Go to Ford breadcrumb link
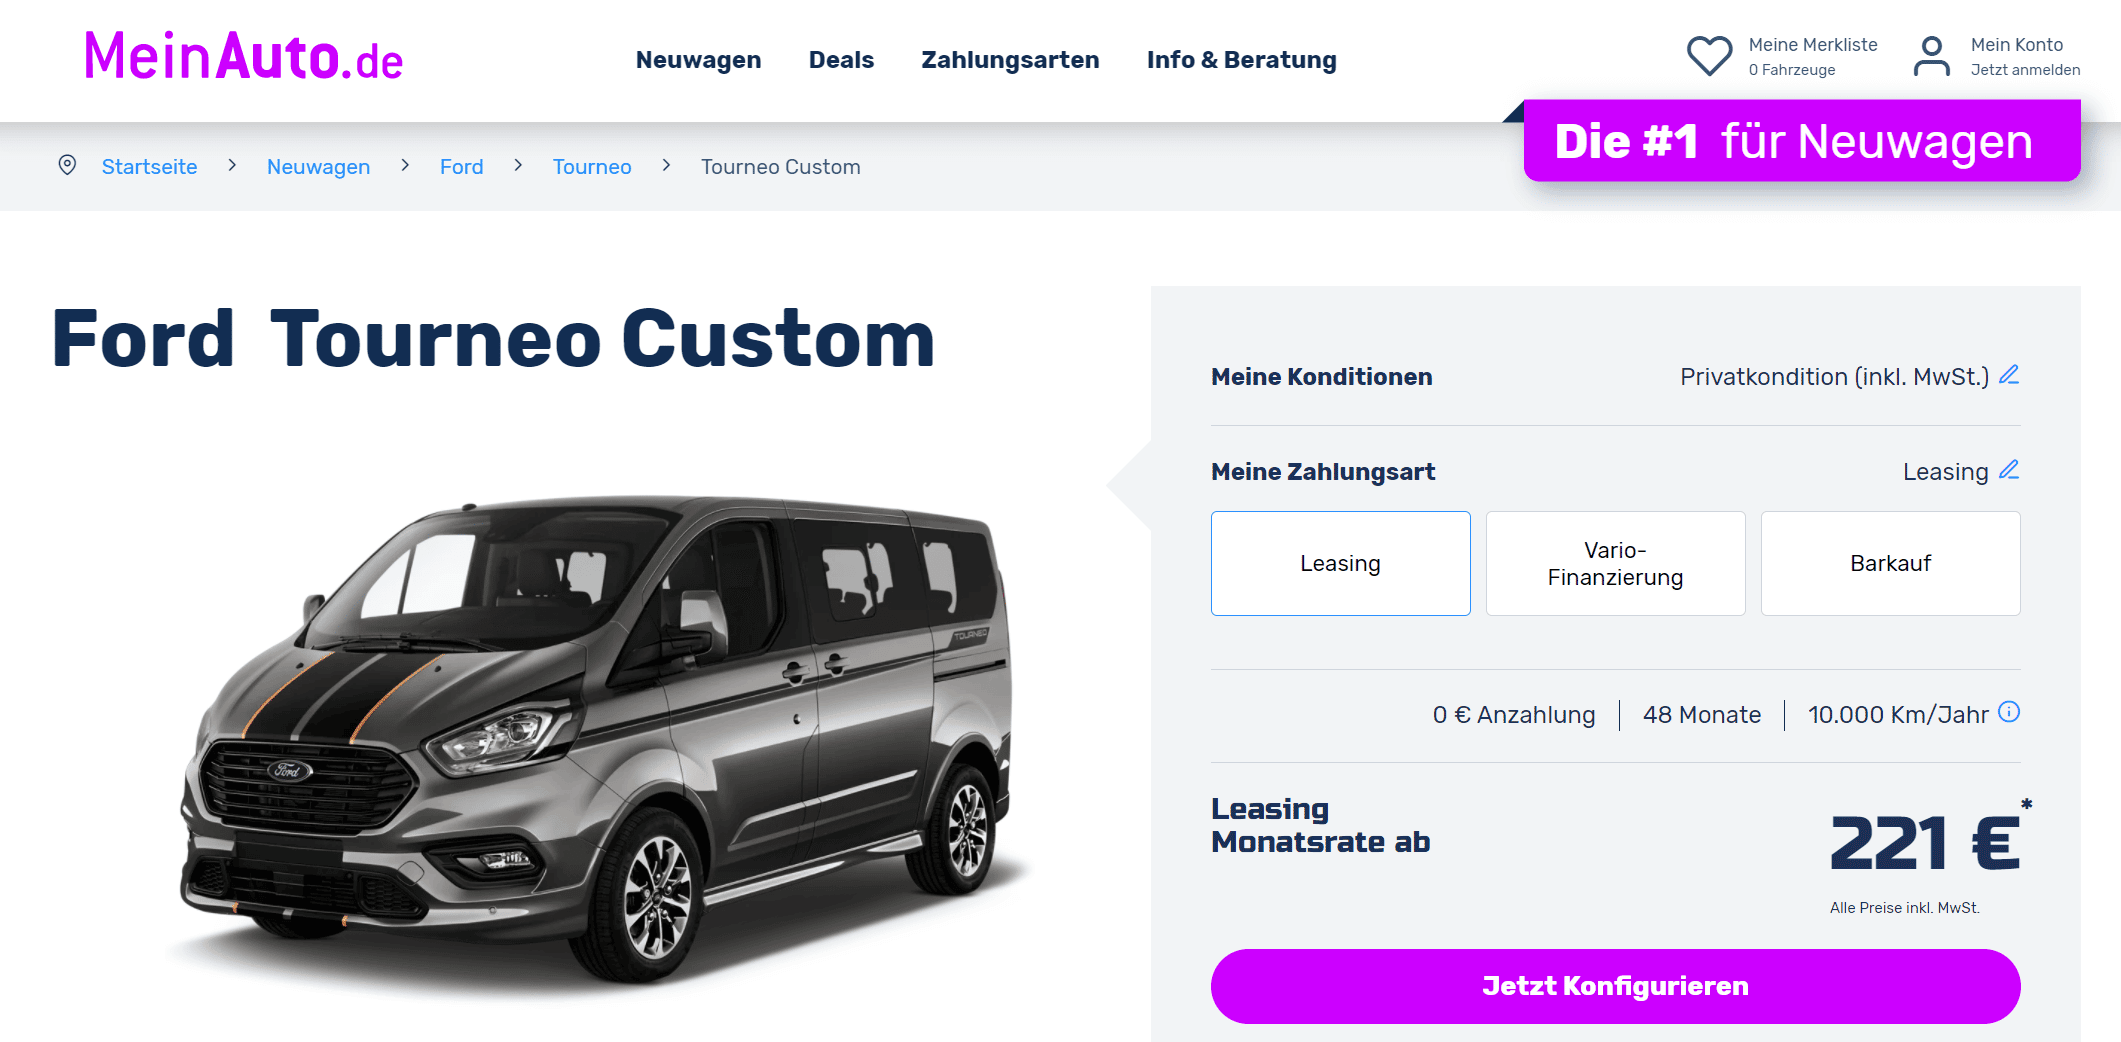This screenshot has height=1042, width=2121. [x=461, y=167]
